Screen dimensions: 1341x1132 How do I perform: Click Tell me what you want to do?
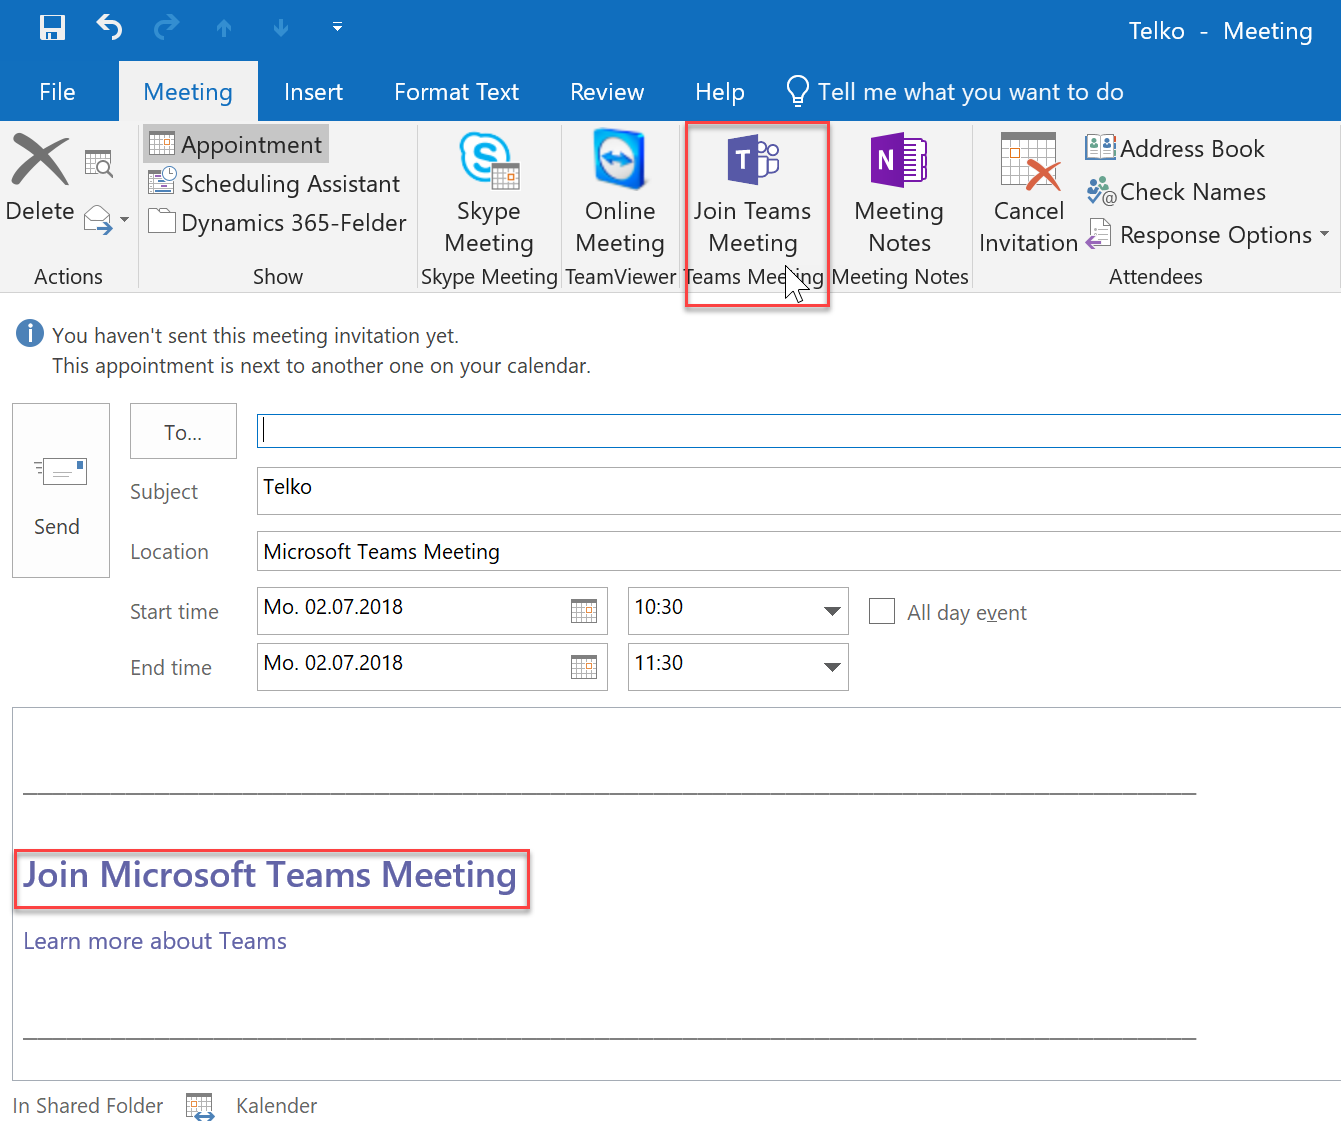955,92
